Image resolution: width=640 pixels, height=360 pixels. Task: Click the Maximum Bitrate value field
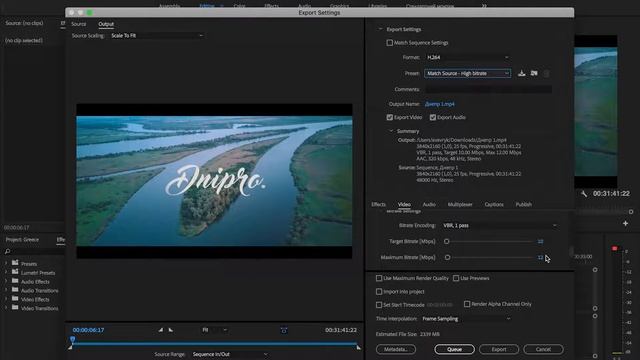pyautogui.click(x=540, y=257)
